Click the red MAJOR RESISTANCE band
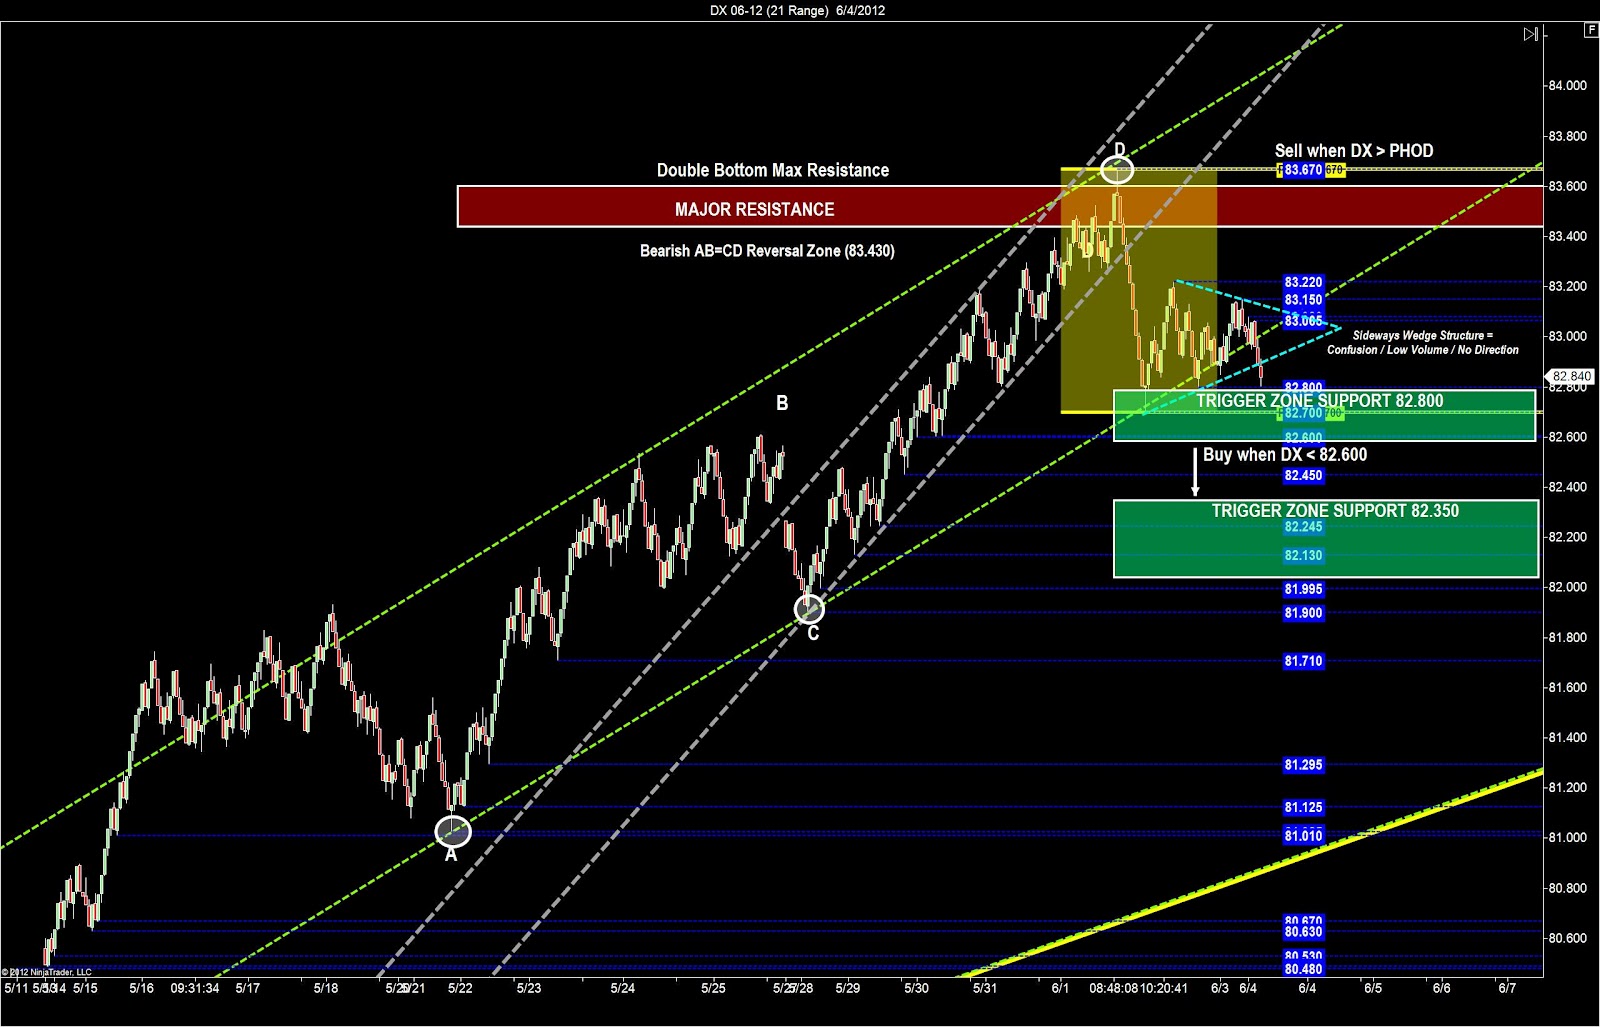1600x1027 pixels. click(755, 209)
